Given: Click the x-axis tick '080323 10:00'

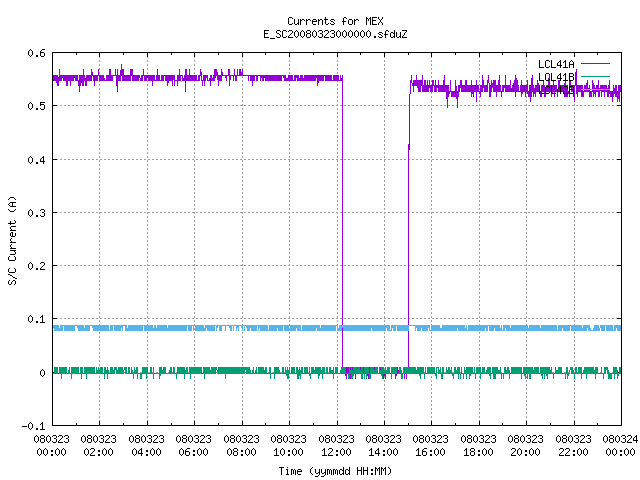Looking at the screenshot, I should coord(289,446).
